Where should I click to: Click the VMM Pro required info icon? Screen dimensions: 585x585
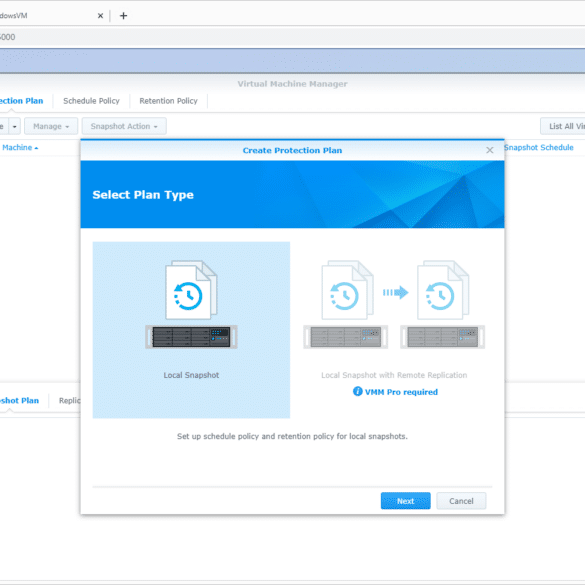coord(357,391)
